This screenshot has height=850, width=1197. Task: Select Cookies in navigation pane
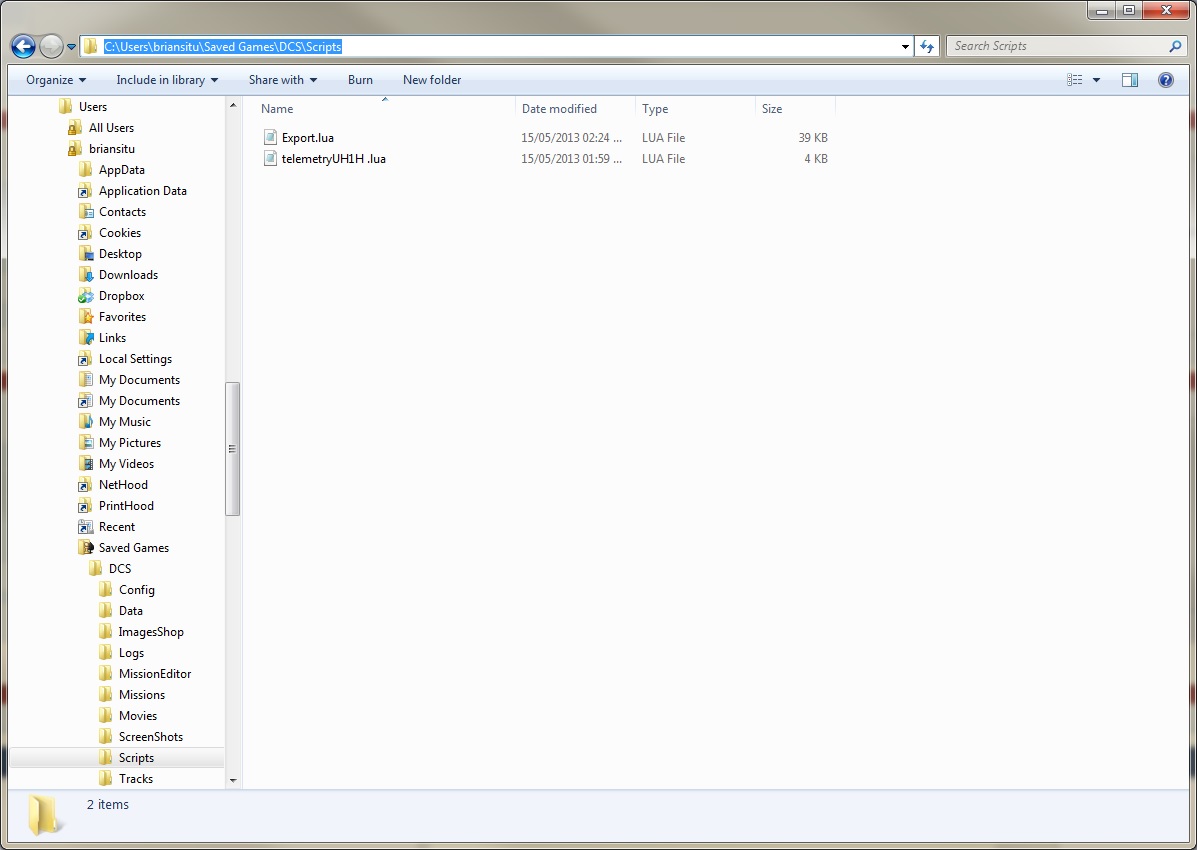coord(120,233)
